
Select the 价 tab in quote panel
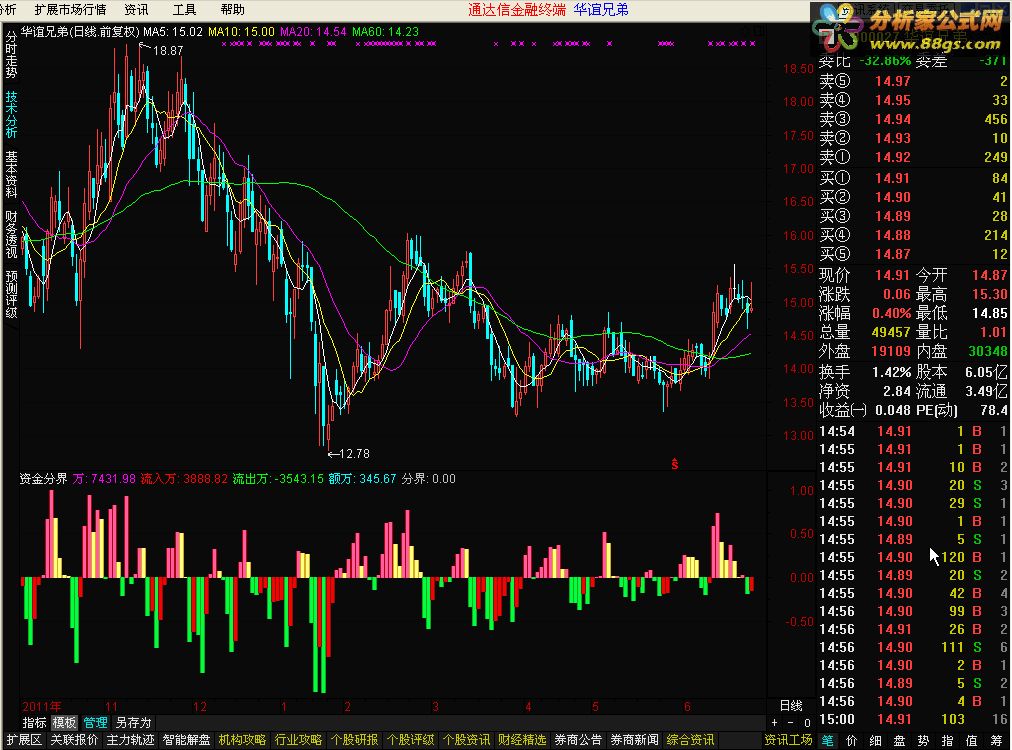click(x=852, y=740)
